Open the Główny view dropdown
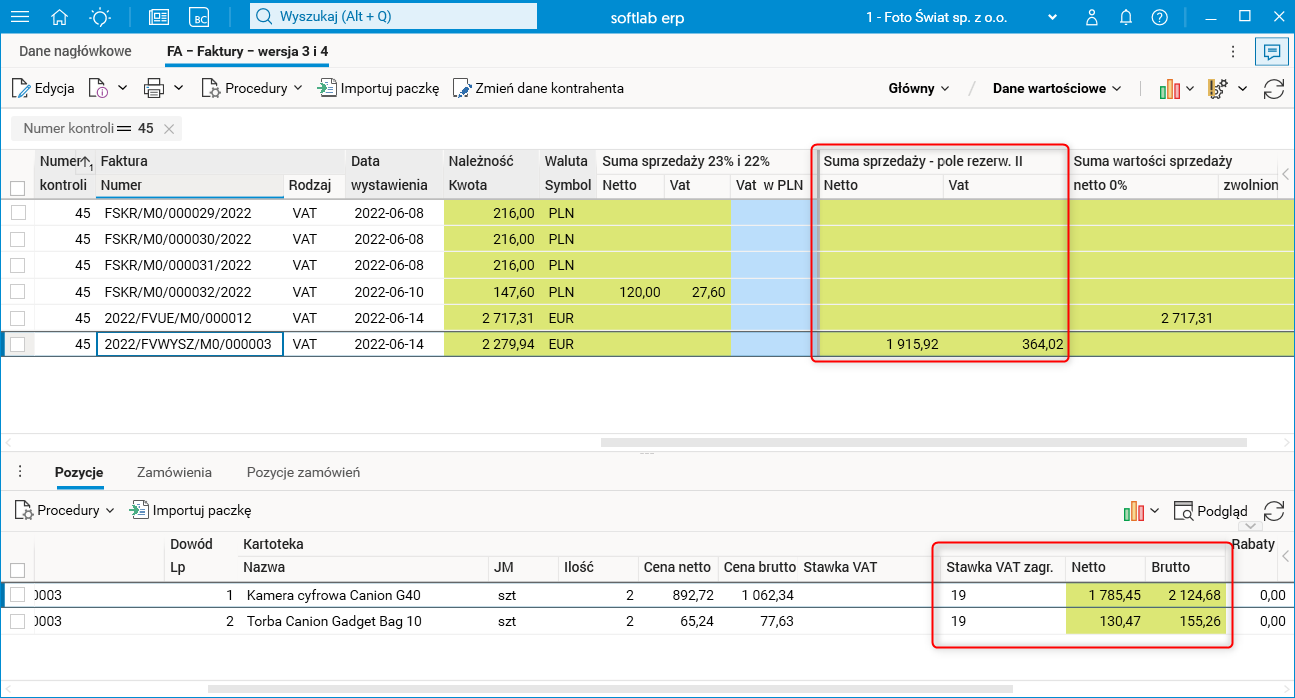1295x698 pixels. click(x=918, y=88)
